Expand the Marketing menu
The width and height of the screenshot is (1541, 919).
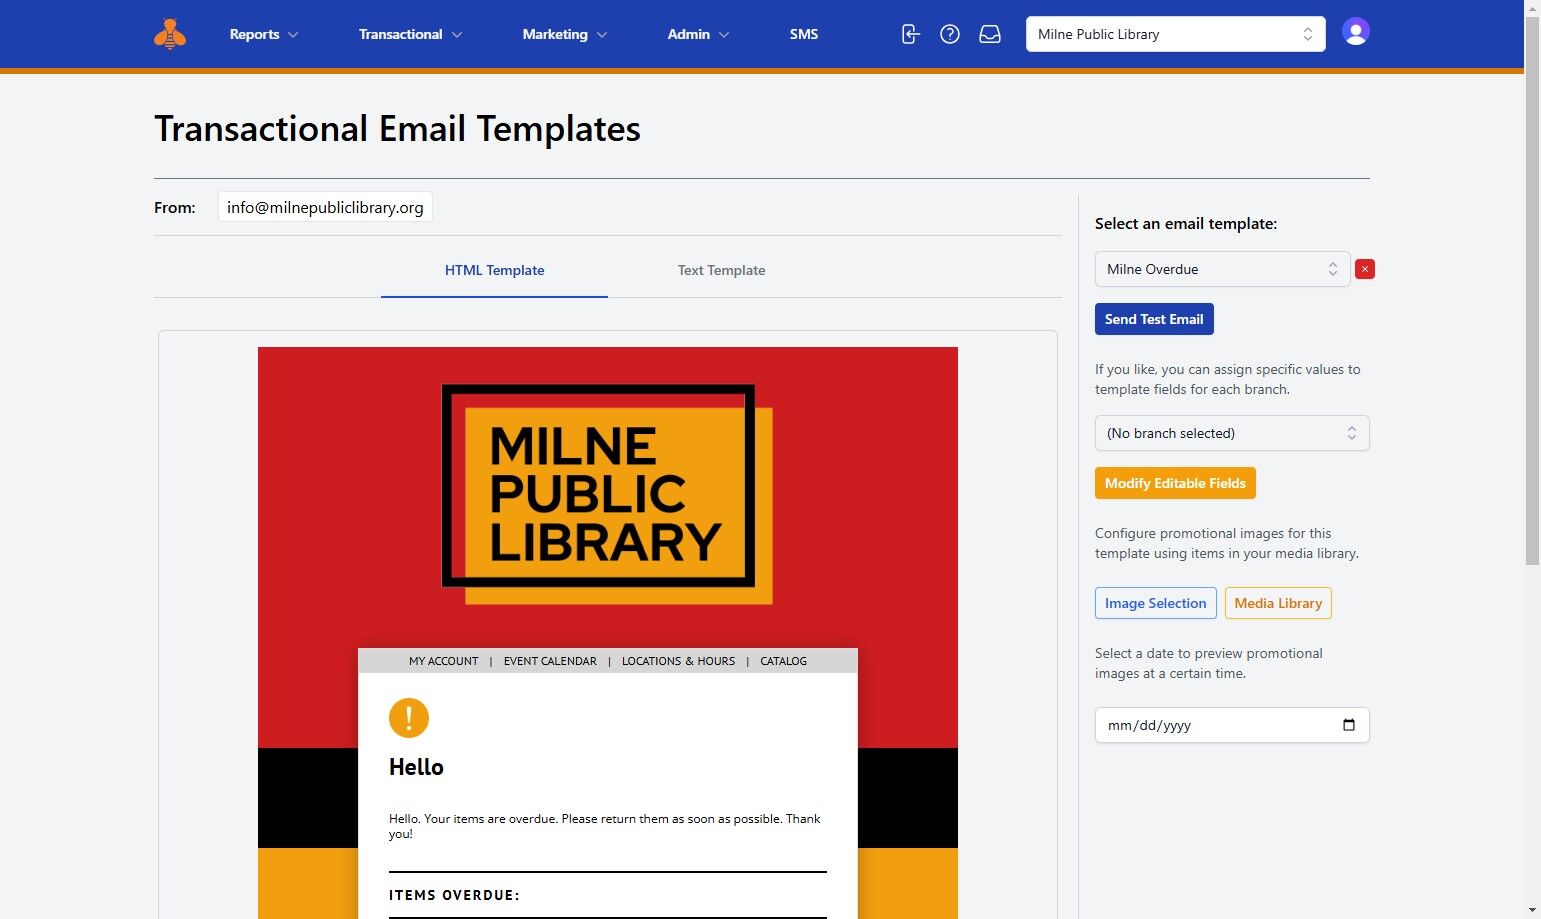click(x=565, y=34)
